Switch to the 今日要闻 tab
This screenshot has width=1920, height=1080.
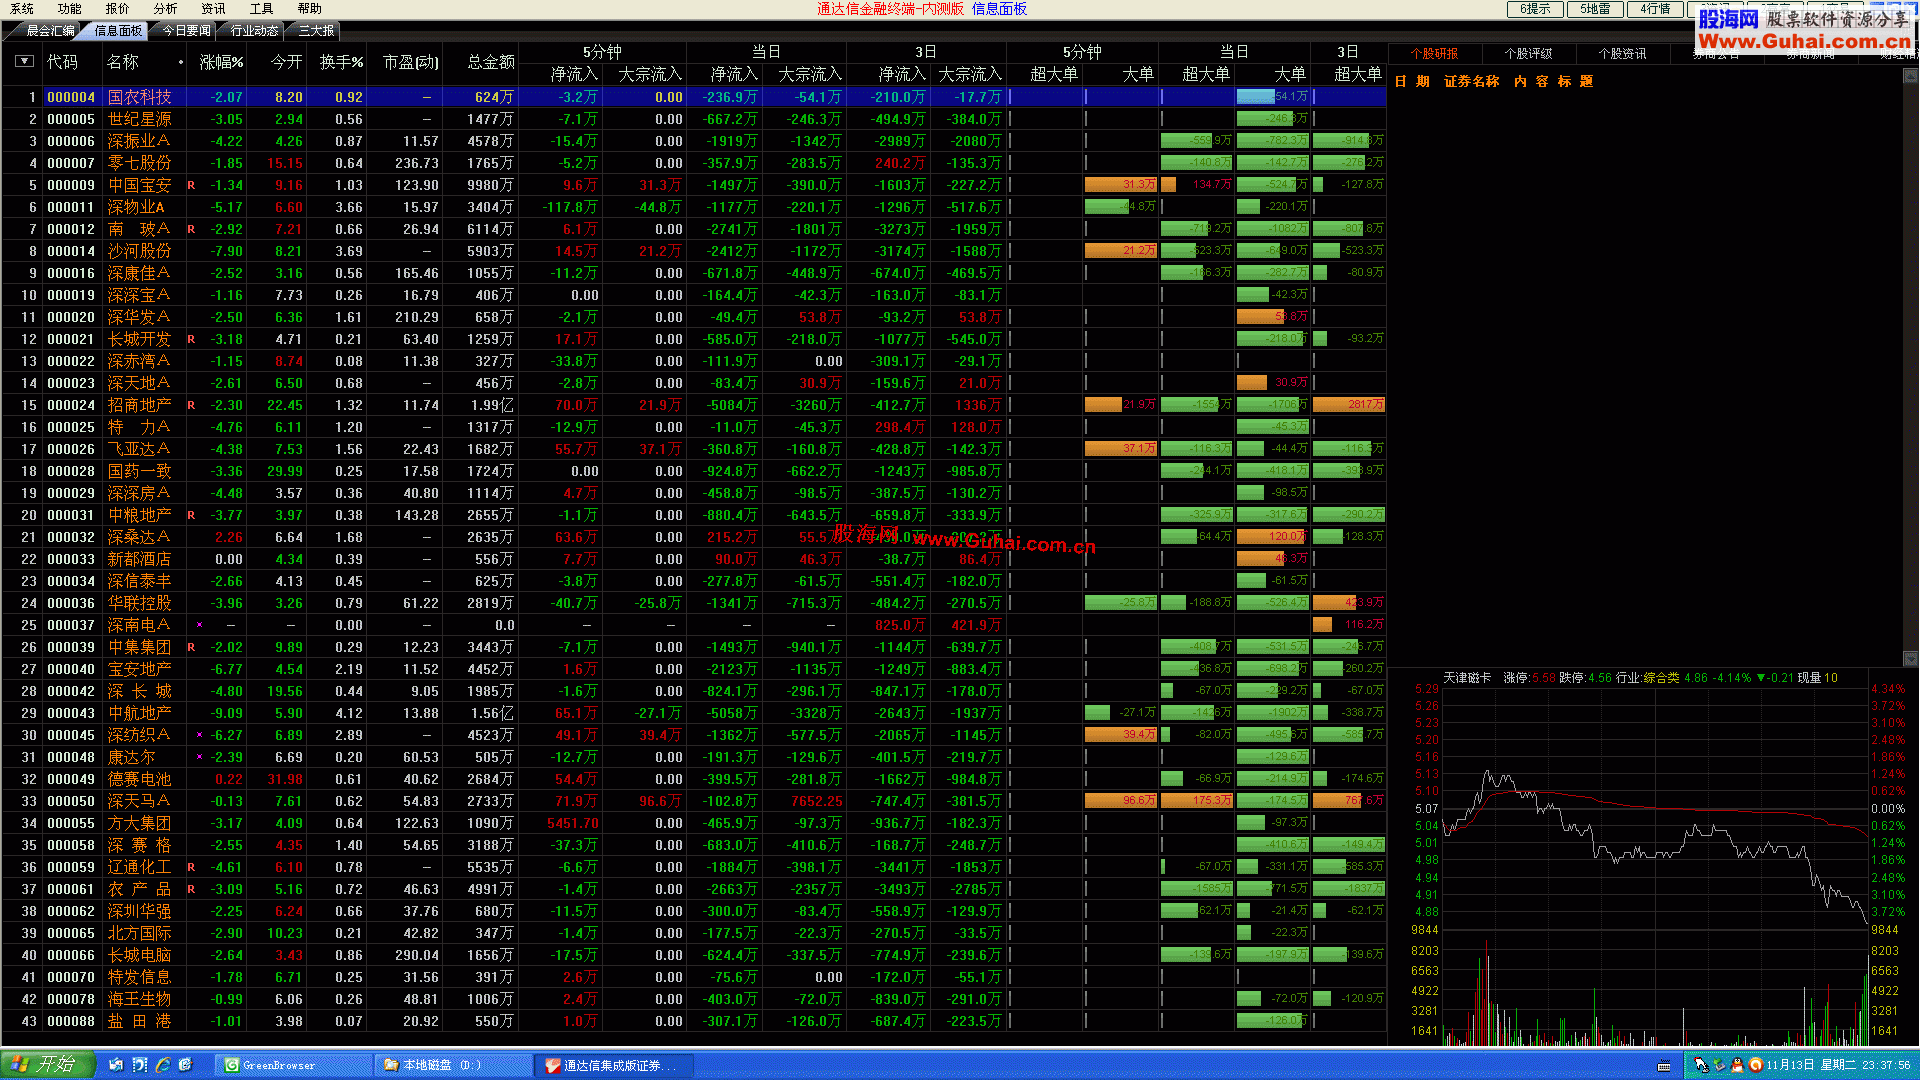point(186,31)
